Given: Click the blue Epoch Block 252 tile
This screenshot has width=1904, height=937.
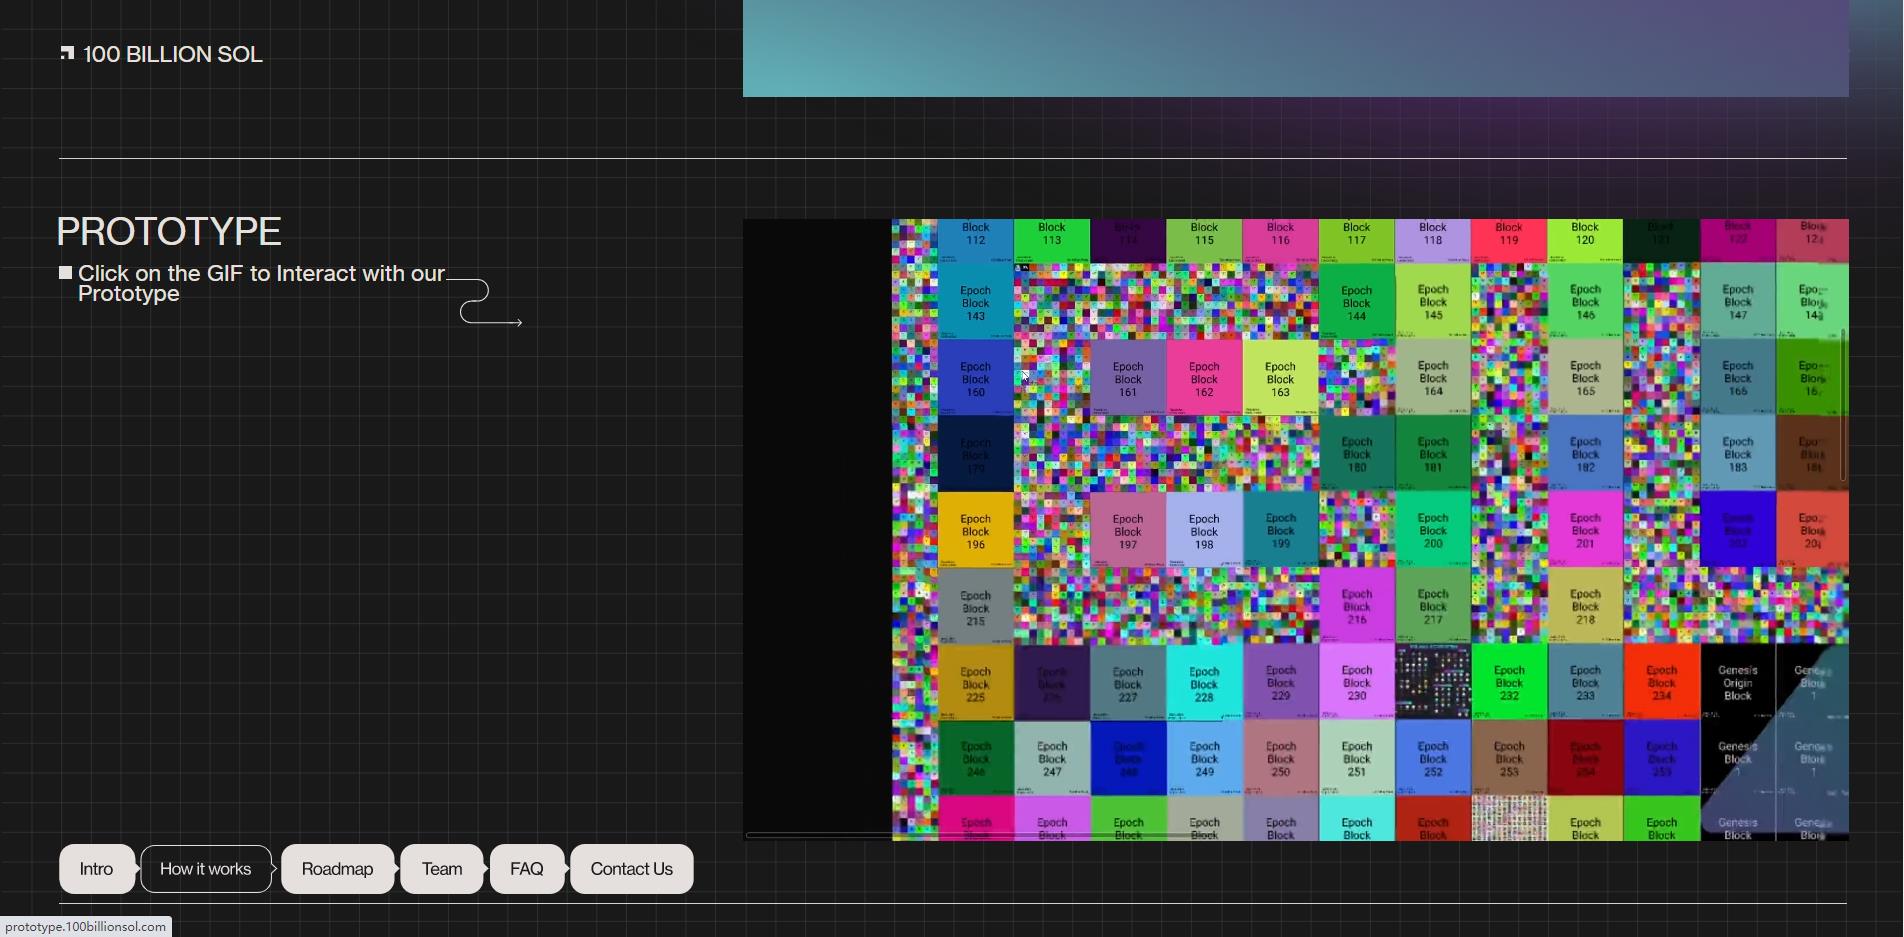Looking at the screenshot, I should click(1433, 758).
